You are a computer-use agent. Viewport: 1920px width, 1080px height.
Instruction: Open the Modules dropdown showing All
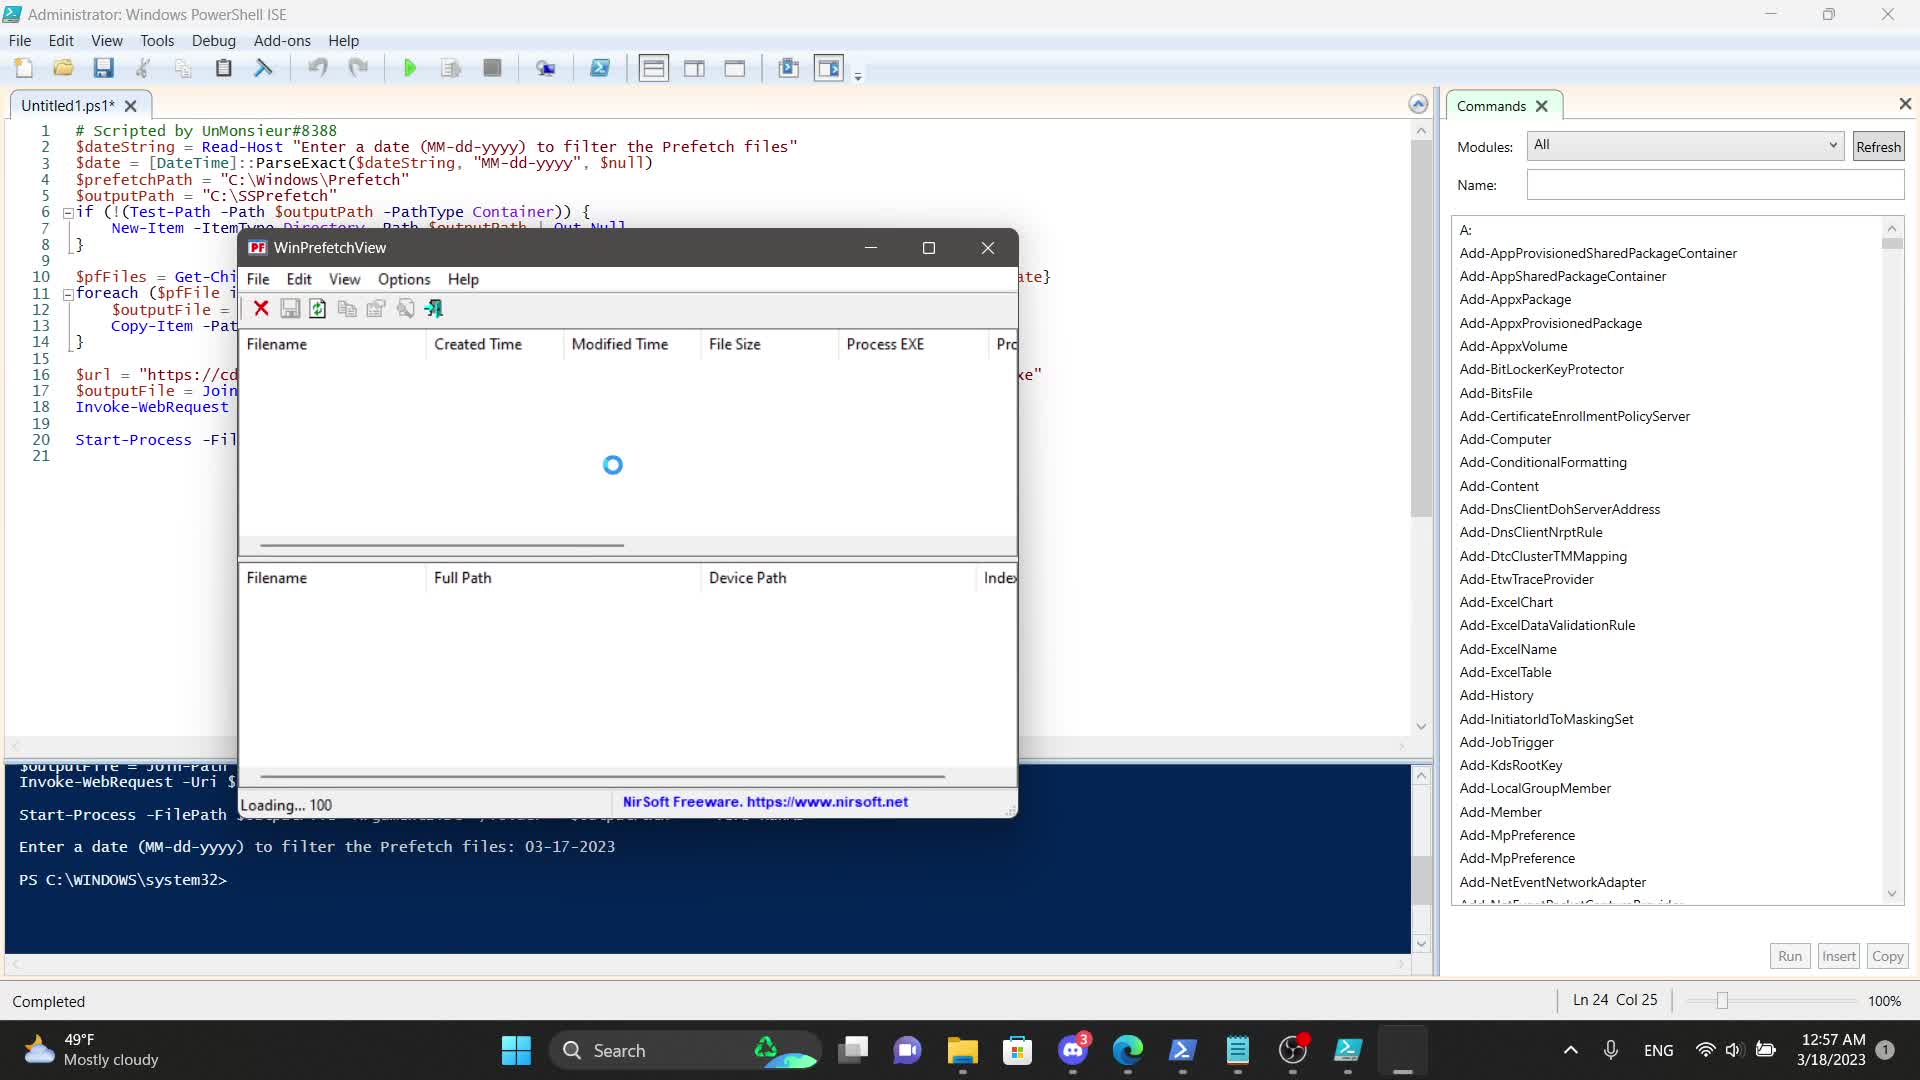(x=1685, y=146)
